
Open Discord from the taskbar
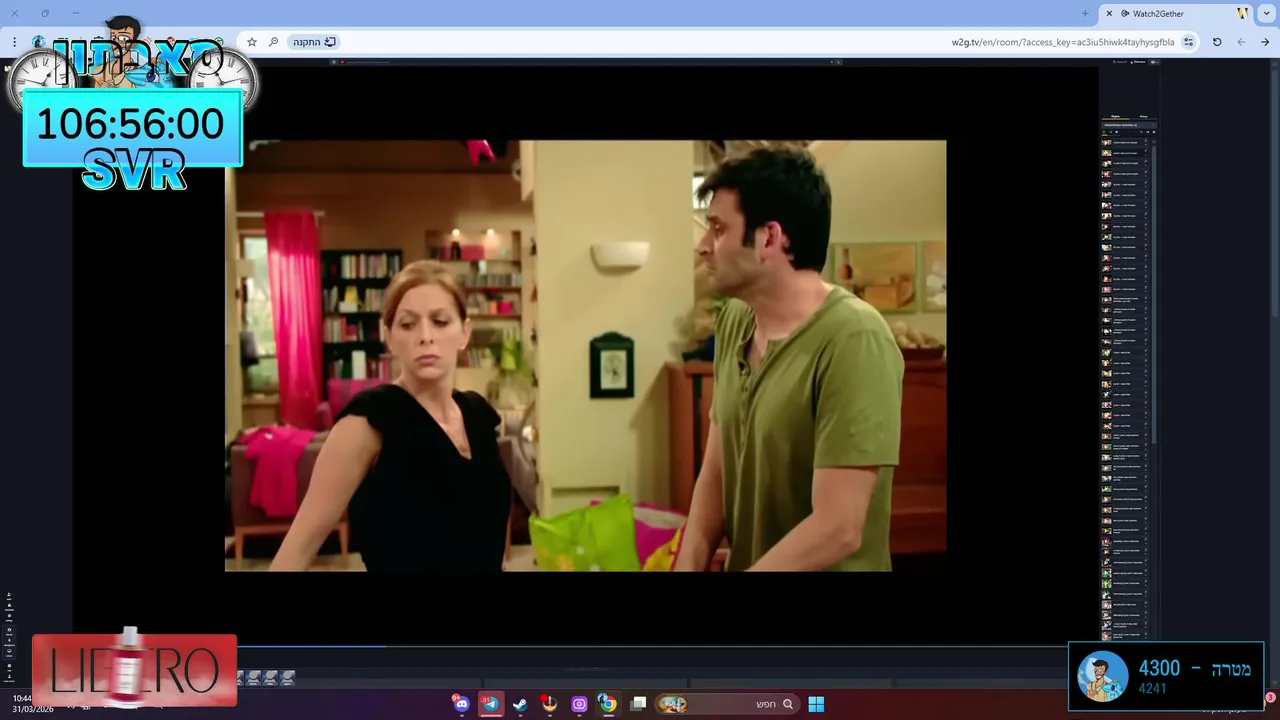pos(461,704)
